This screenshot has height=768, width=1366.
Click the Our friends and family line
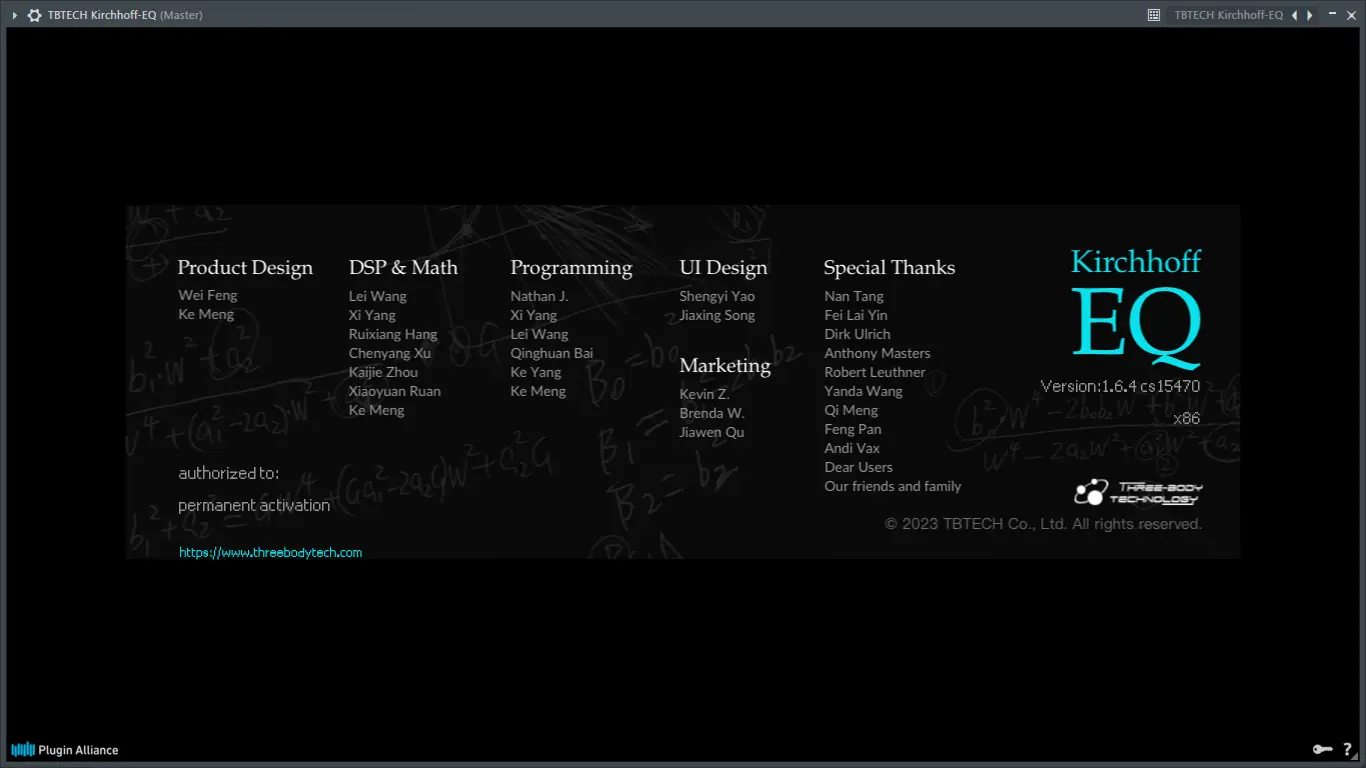point(893,486)
